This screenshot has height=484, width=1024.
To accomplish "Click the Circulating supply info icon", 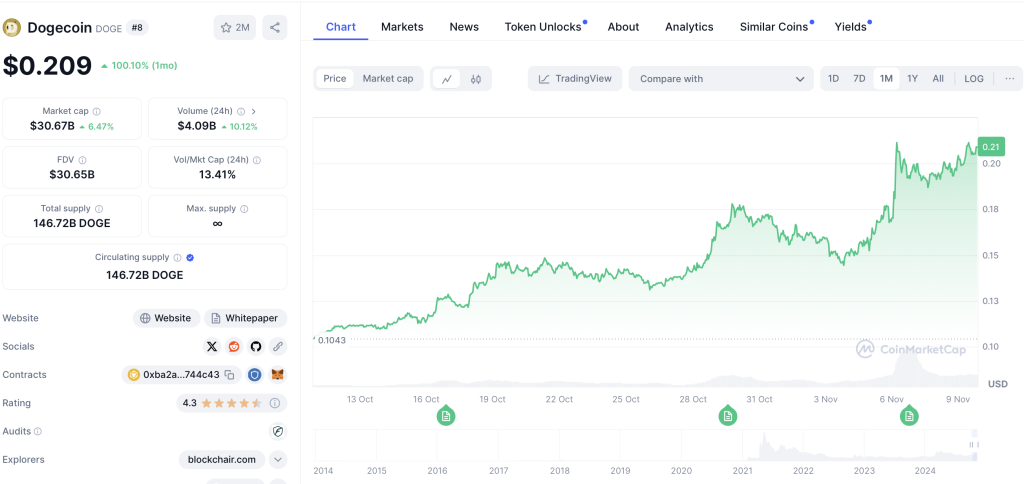I will [178, 257].
